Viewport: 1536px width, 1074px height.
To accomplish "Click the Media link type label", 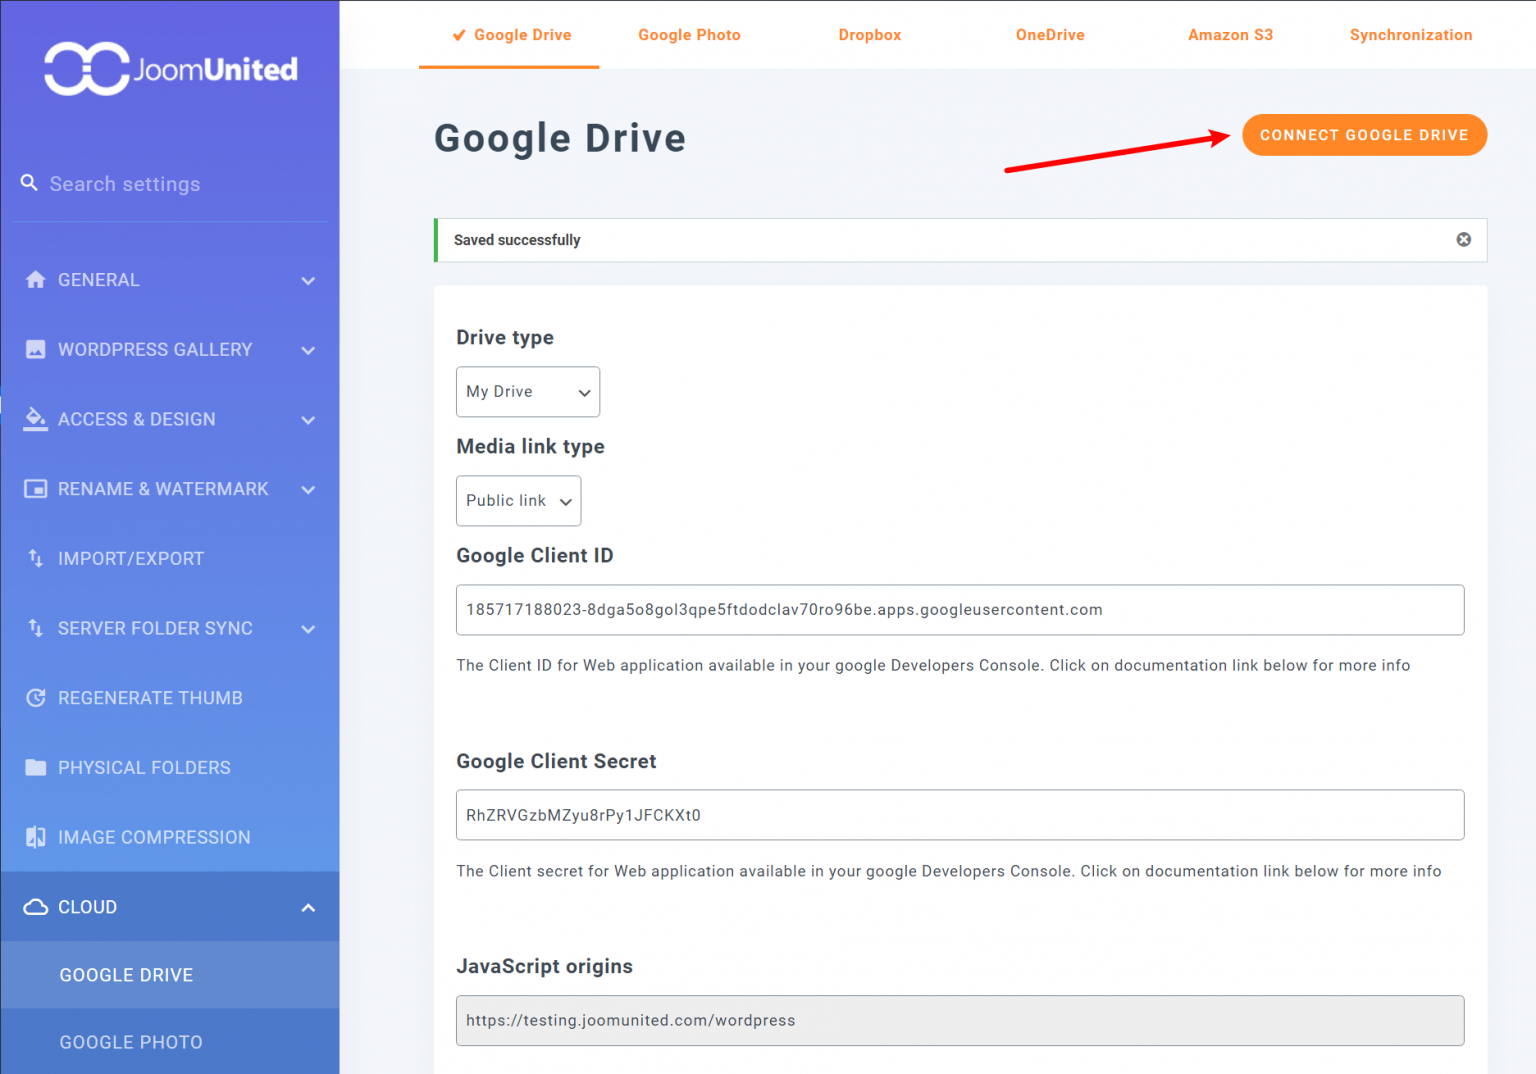I will (x=530, y=447).
